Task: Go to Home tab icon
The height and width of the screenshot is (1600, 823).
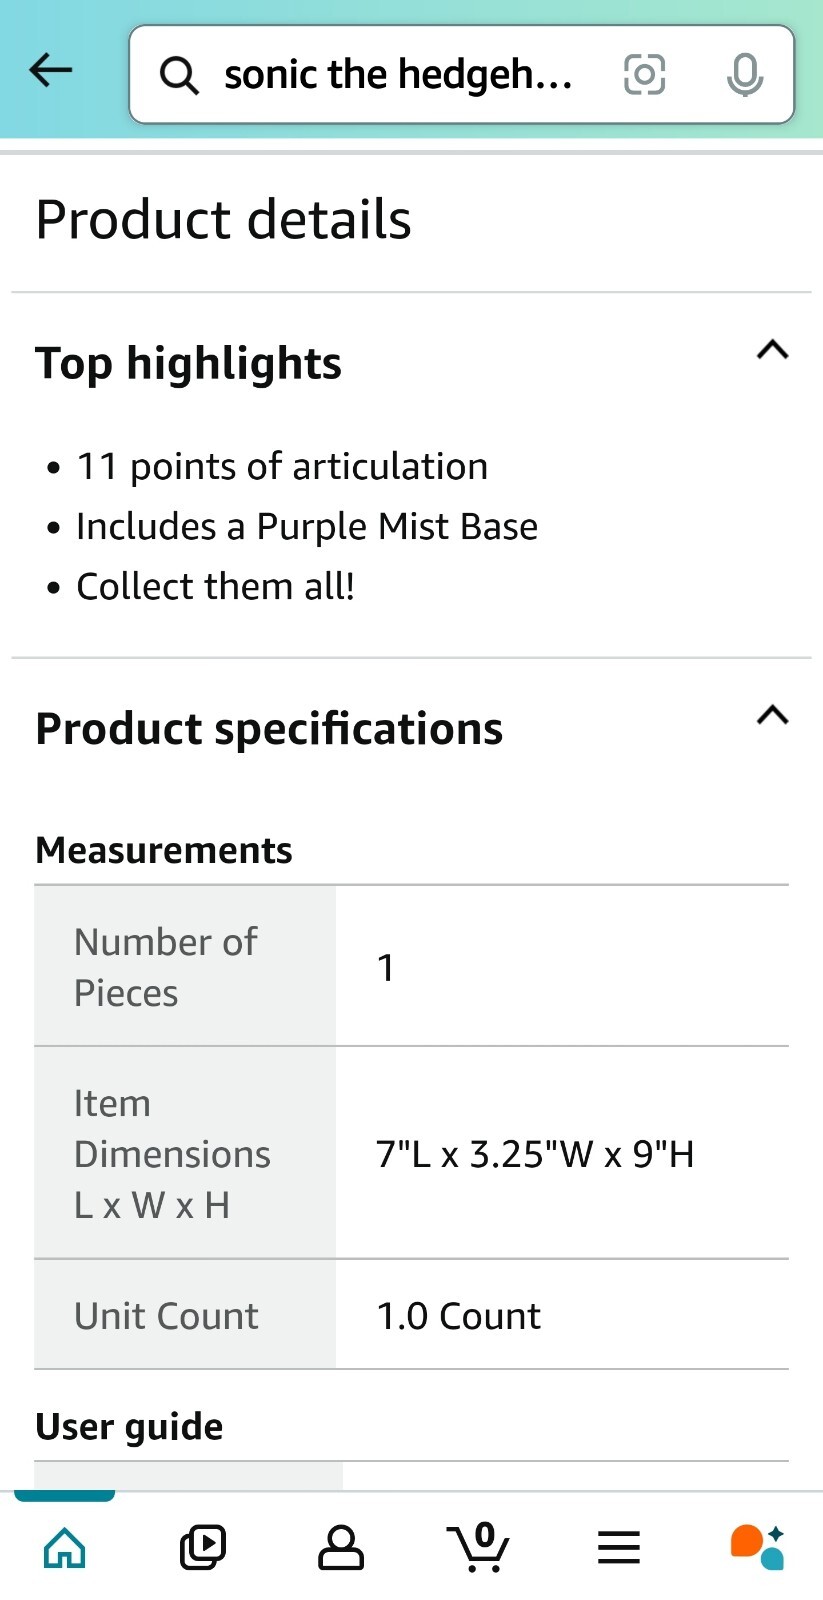Action: (65, 1547)
